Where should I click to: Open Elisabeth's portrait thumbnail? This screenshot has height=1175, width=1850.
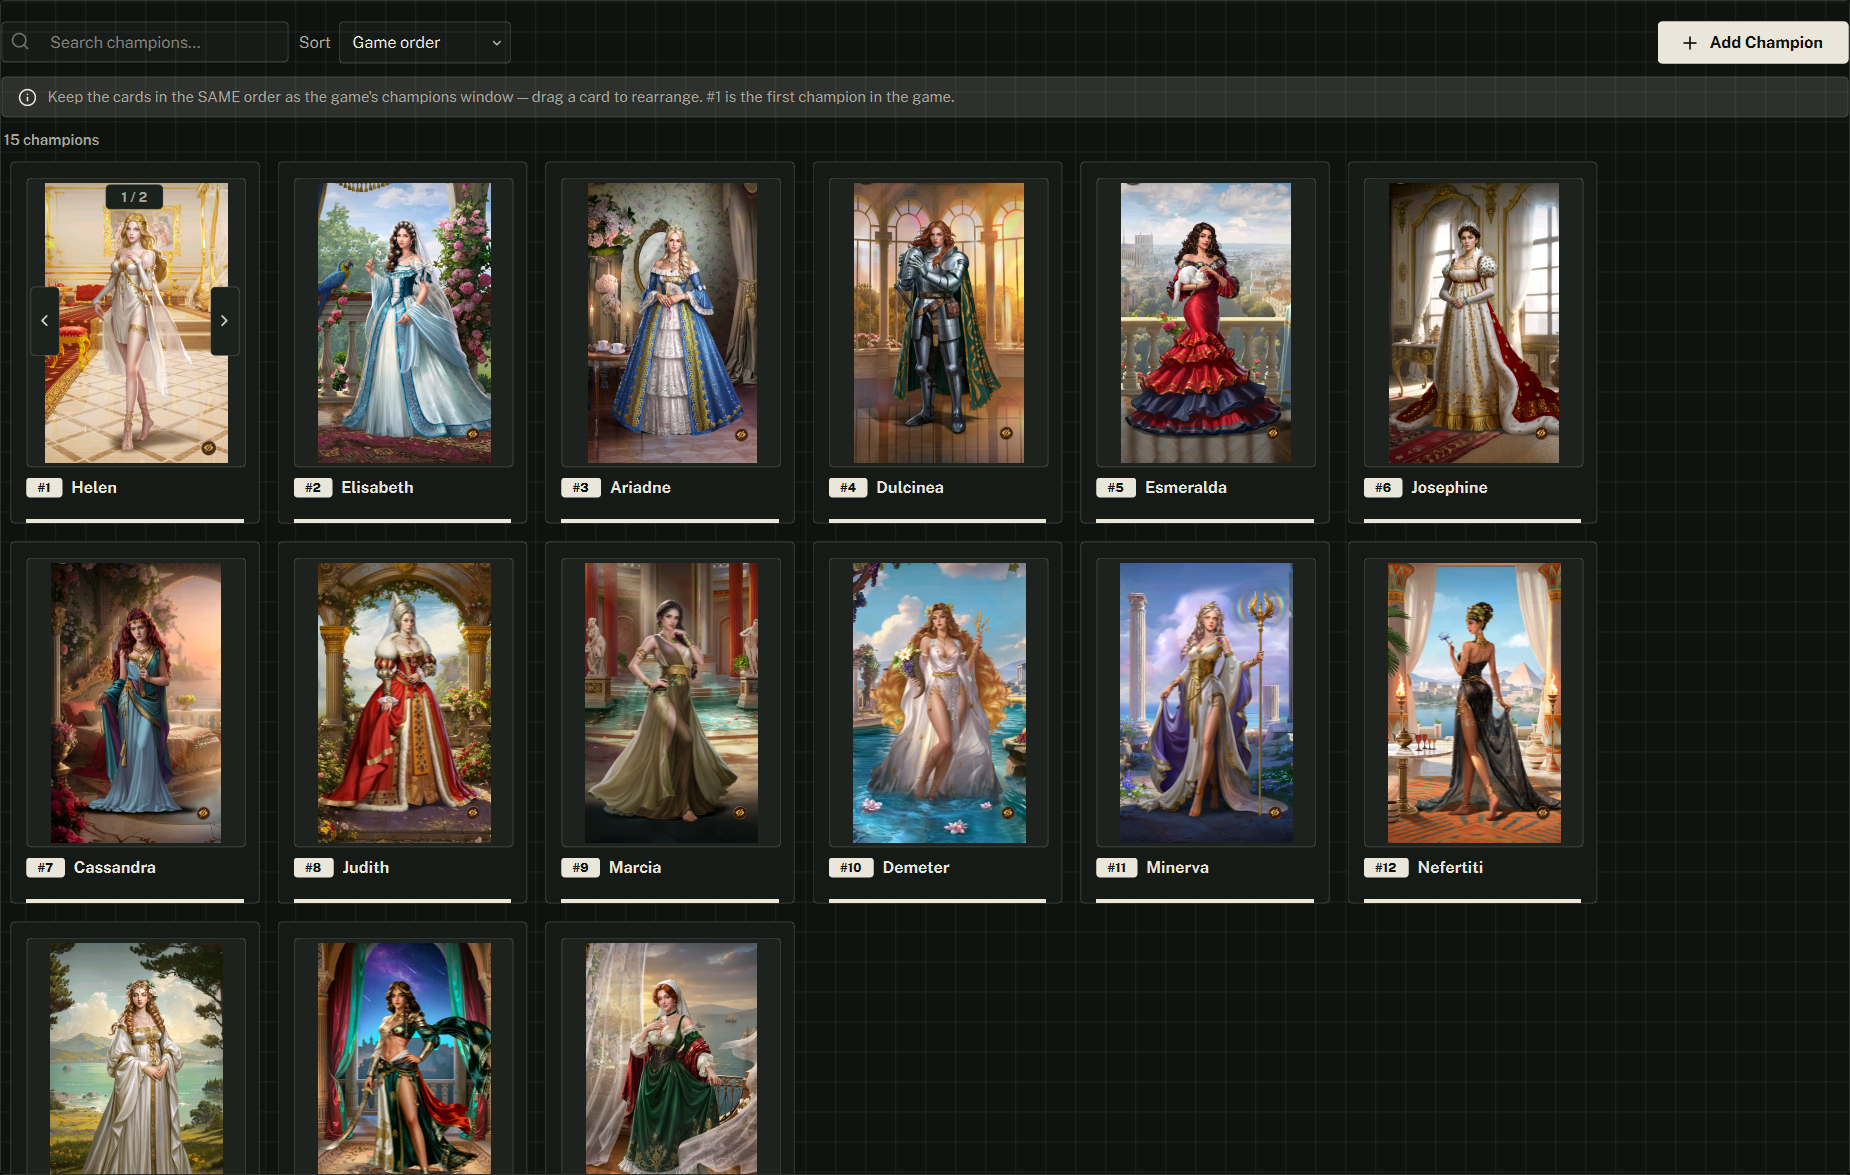click(404, 323)
